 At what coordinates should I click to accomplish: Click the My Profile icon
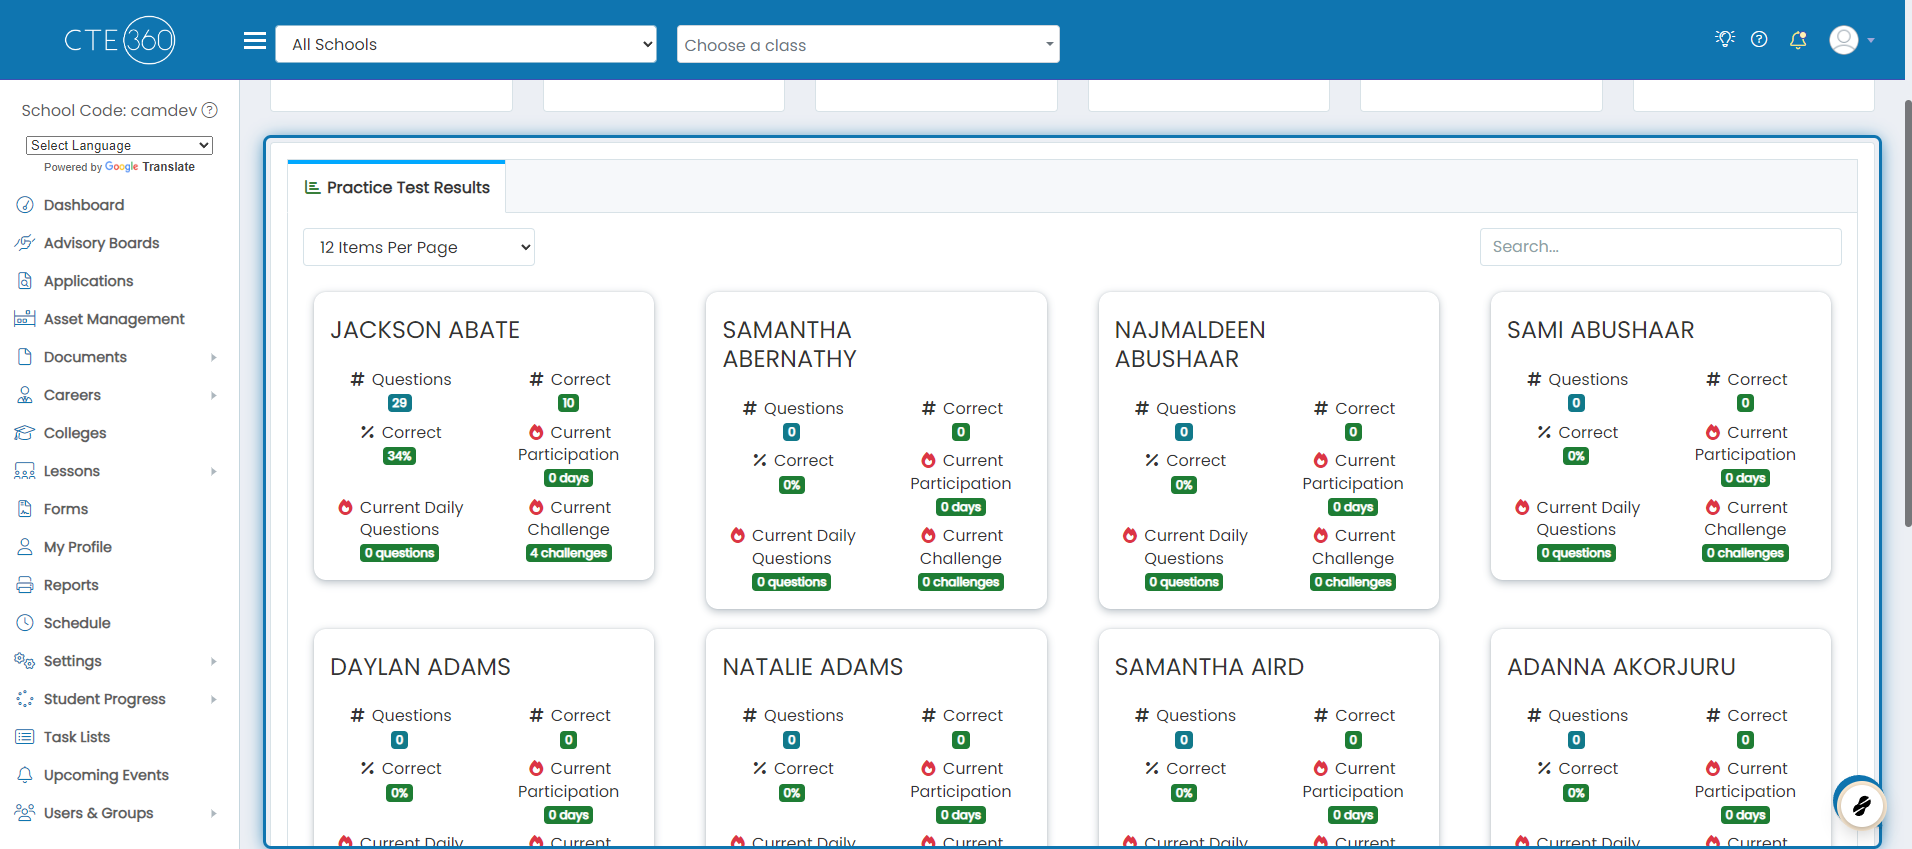[x=25, y=547]
